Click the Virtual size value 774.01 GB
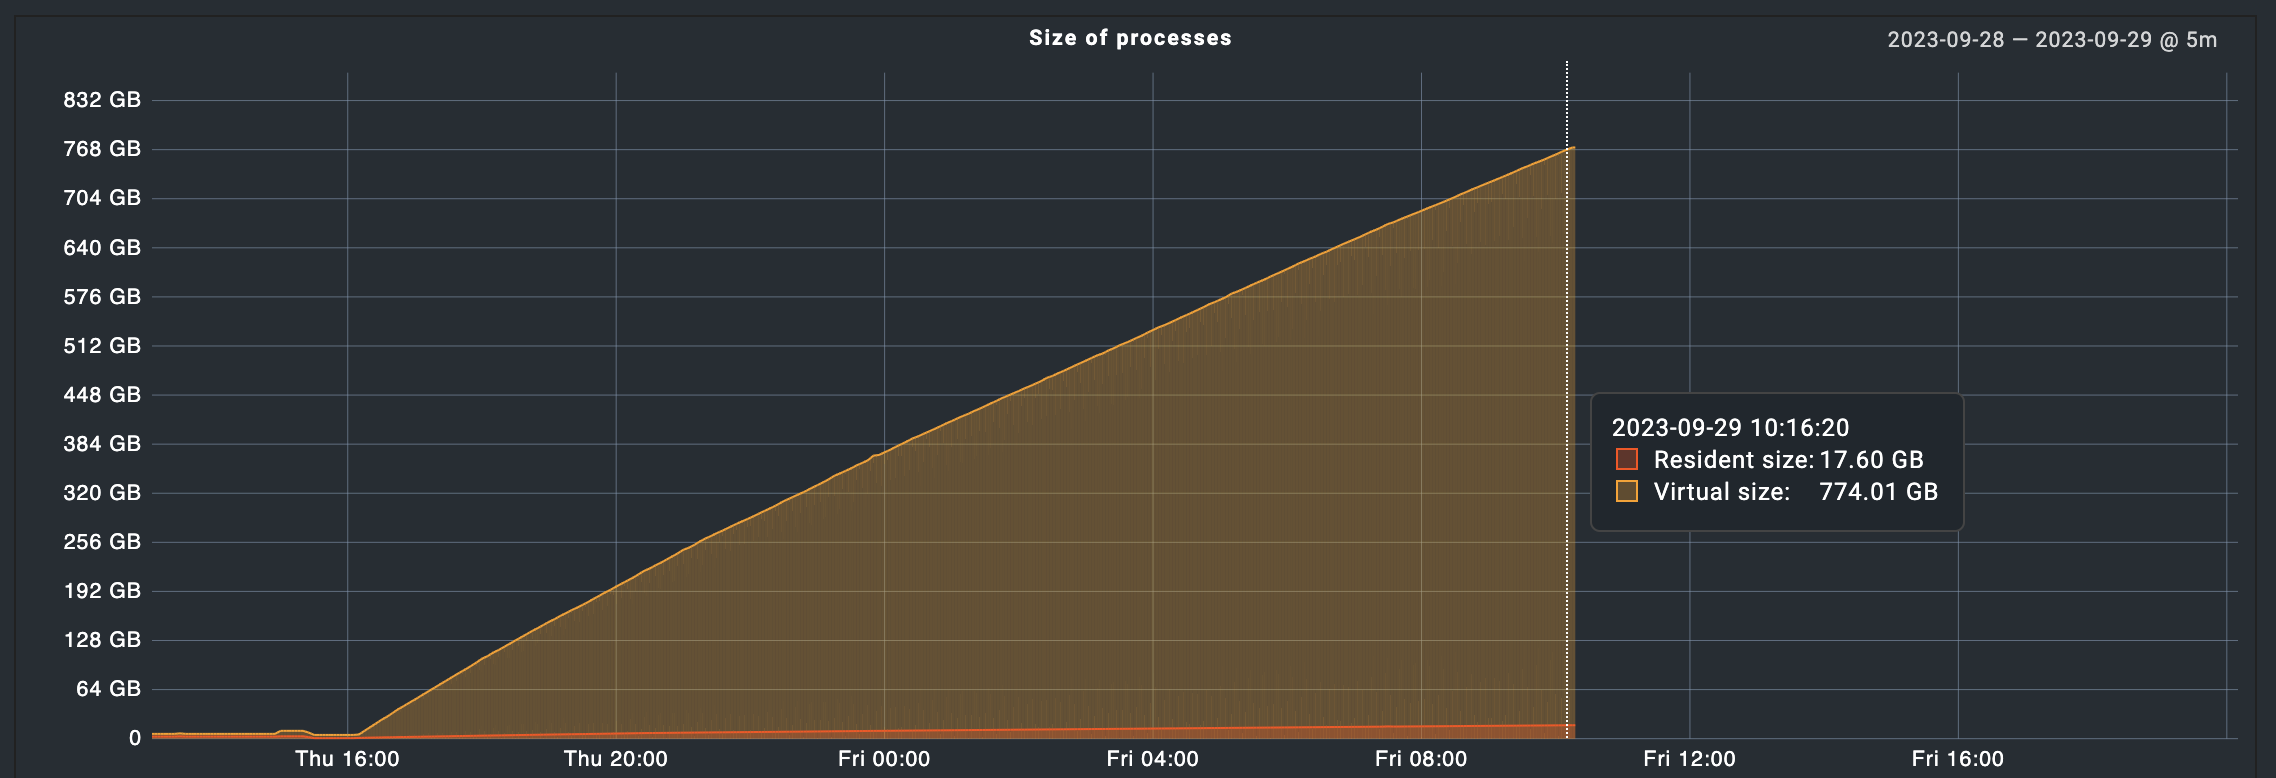The image size is (2276, 778). [1878, 491]
